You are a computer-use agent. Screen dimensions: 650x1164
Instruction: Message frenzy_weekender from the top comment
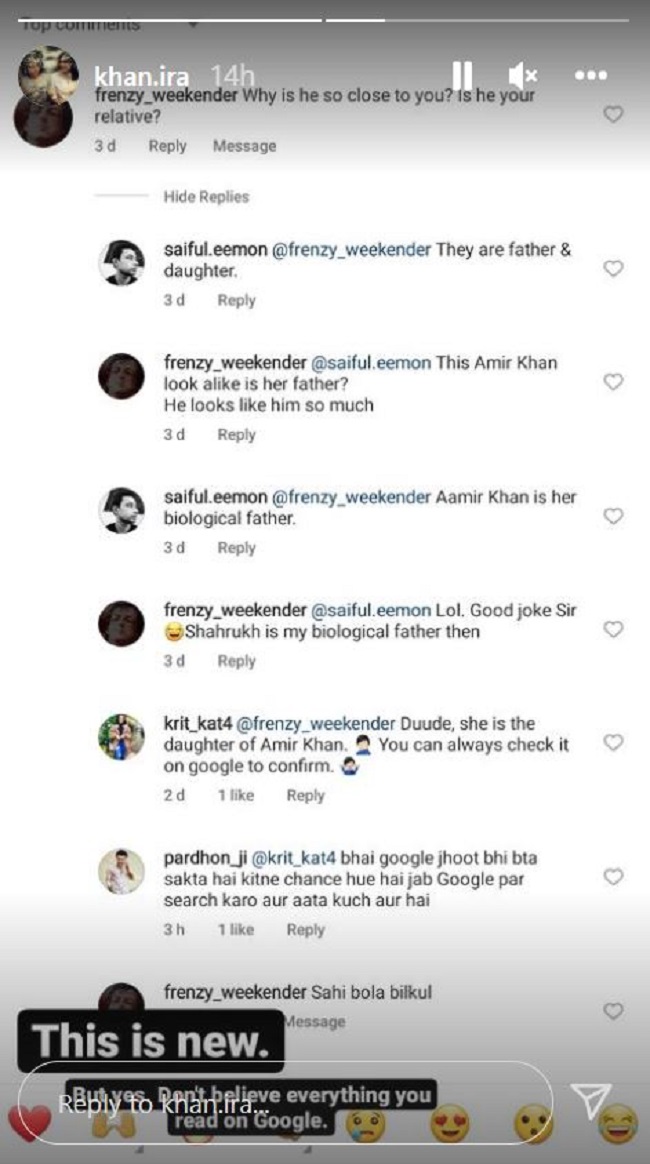[244, 146]
